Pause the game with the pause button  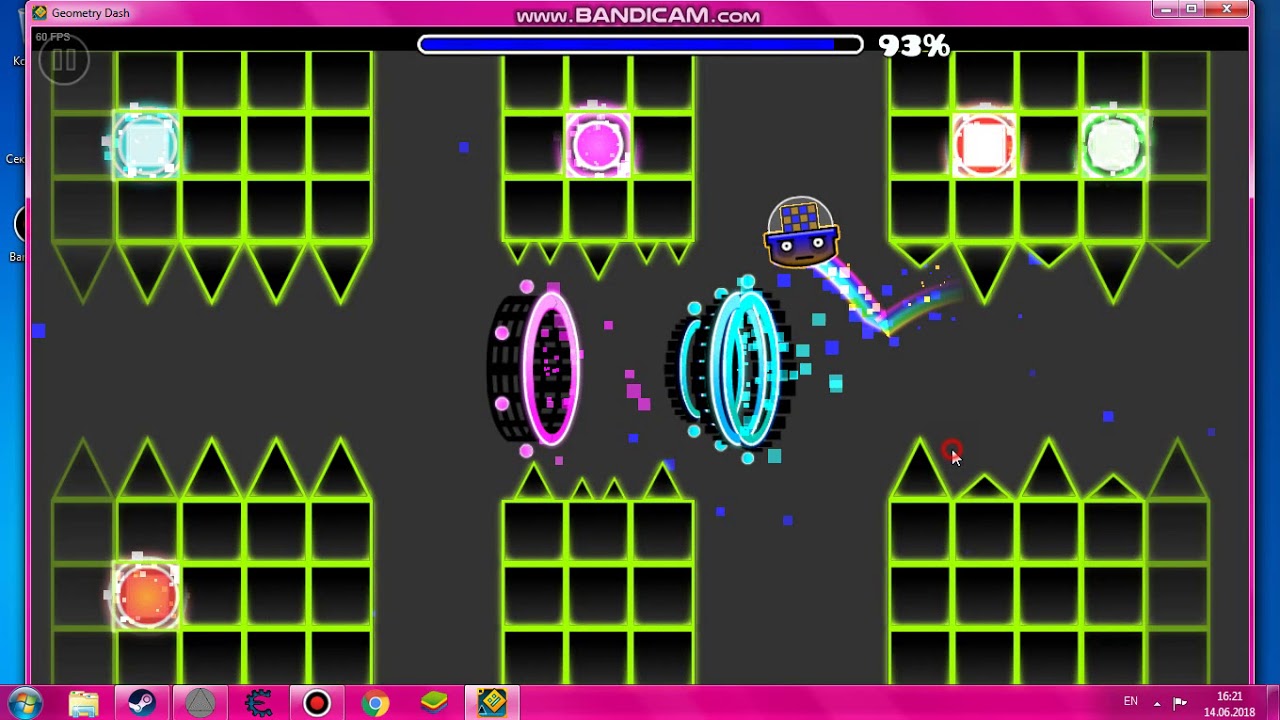(x=64, y=61)
